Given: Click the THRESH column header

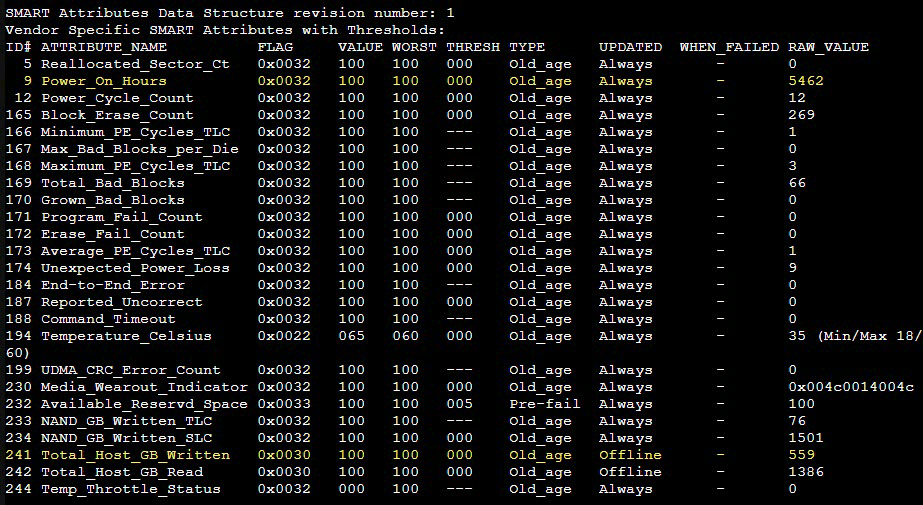Looking at the screenshot, I should [473, 47].
